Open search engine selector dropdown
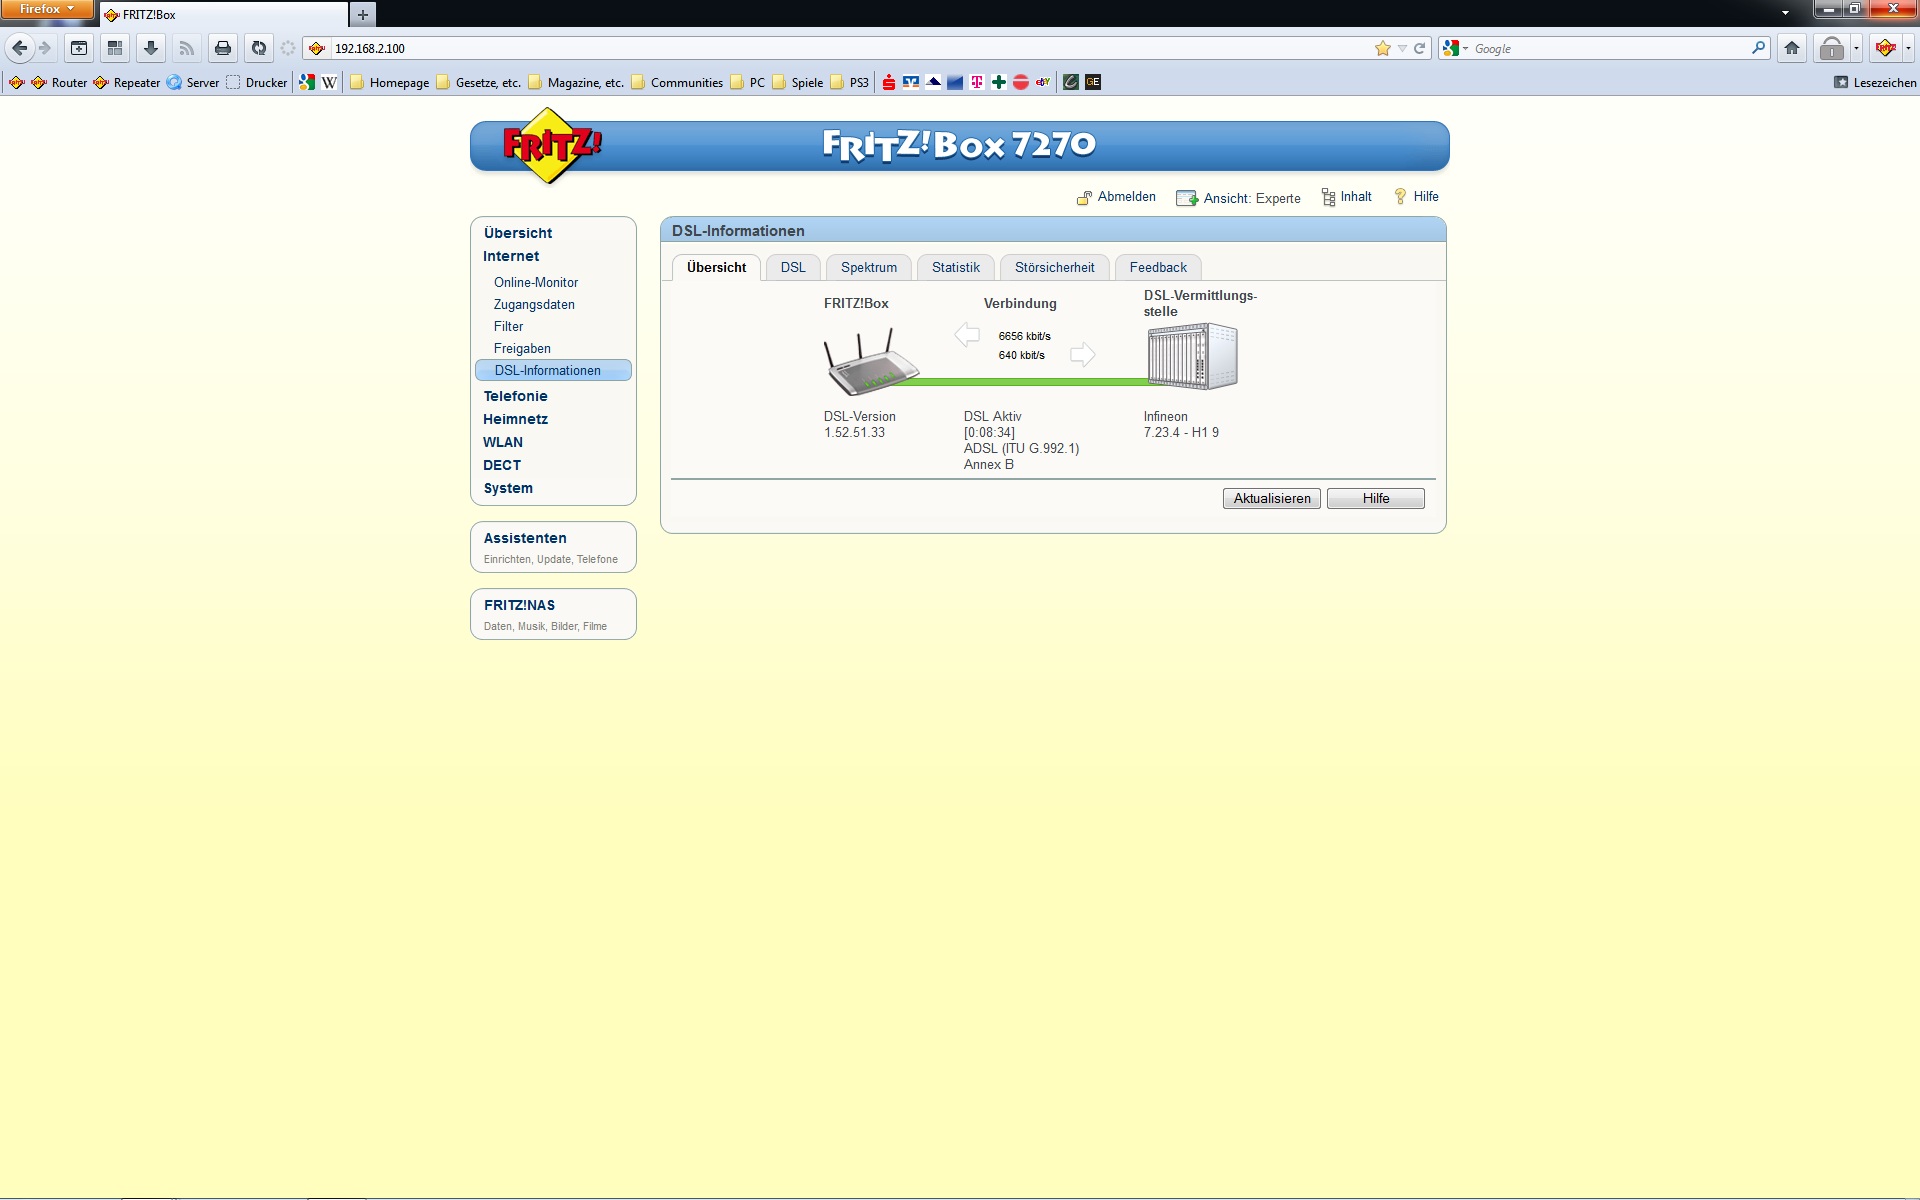 (x=1455, y=48)
